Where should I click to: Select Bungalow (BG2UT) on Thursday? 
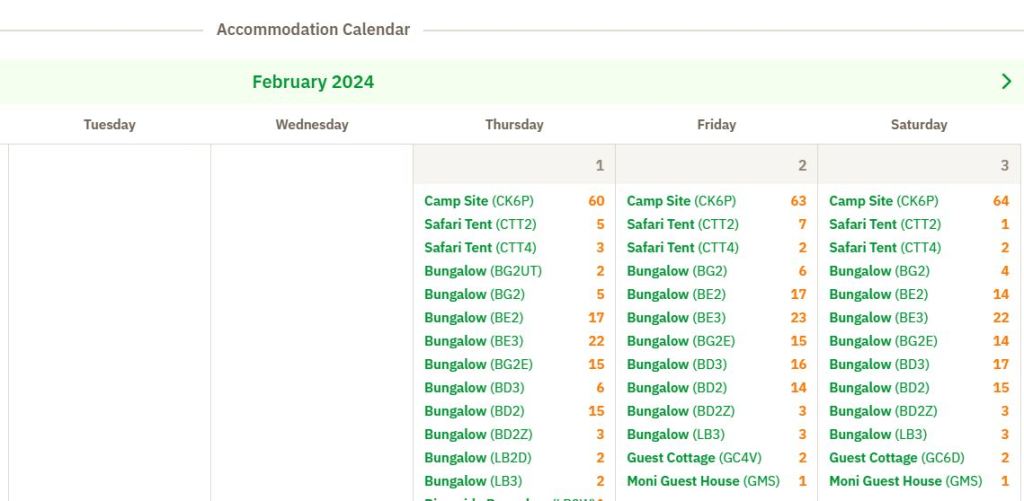(x=482, y=271)
